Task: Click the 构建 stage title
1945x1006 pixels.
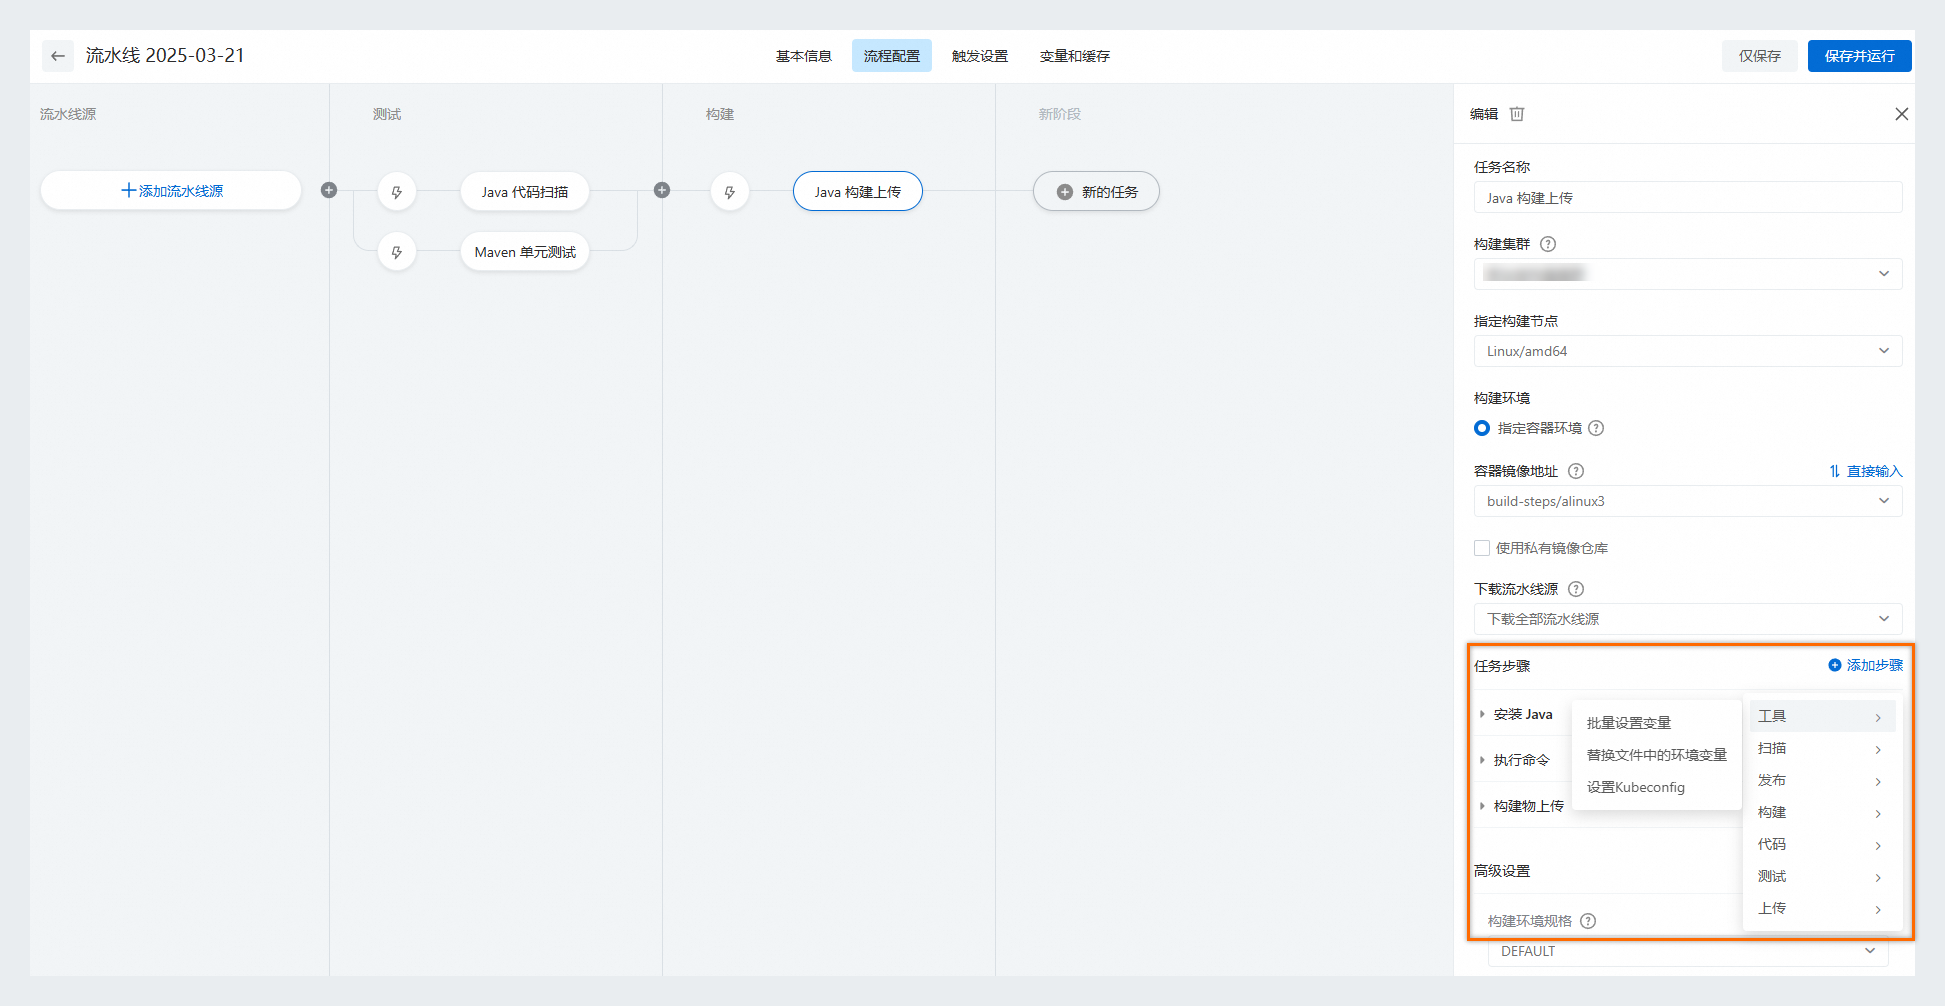Action: [720, 114]
